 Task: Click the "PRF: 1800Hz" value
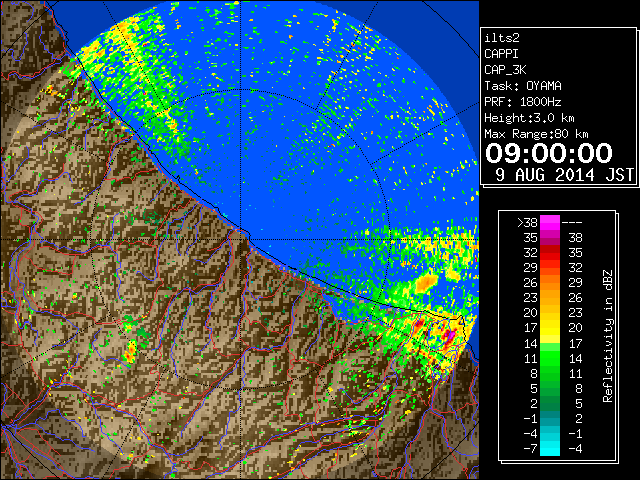(x=523, y=102)
